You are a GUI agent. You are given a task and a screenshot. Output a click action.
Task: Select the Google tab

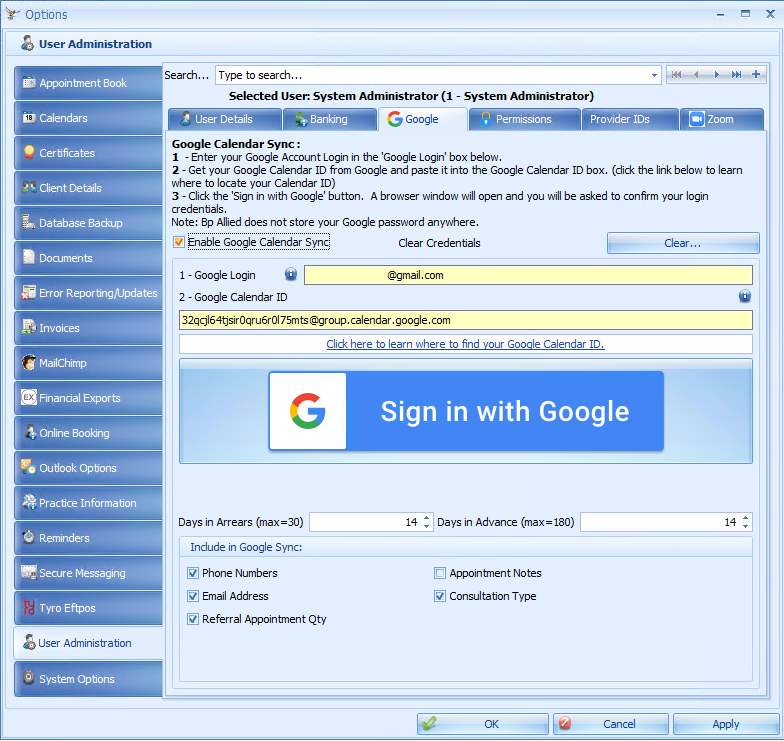click(422, 120)
